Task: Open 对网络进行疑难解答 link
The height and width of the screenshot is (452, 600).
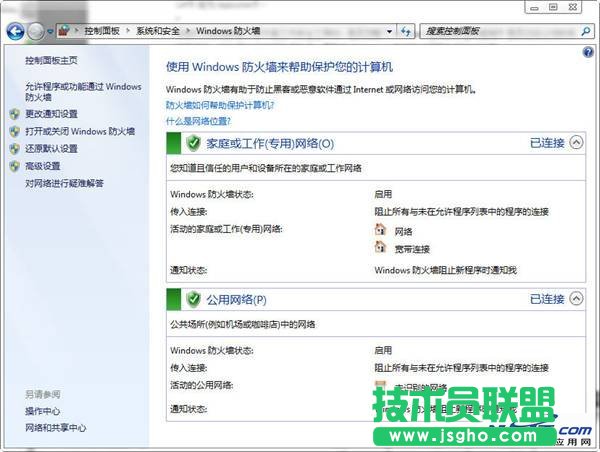Action: 64,183
